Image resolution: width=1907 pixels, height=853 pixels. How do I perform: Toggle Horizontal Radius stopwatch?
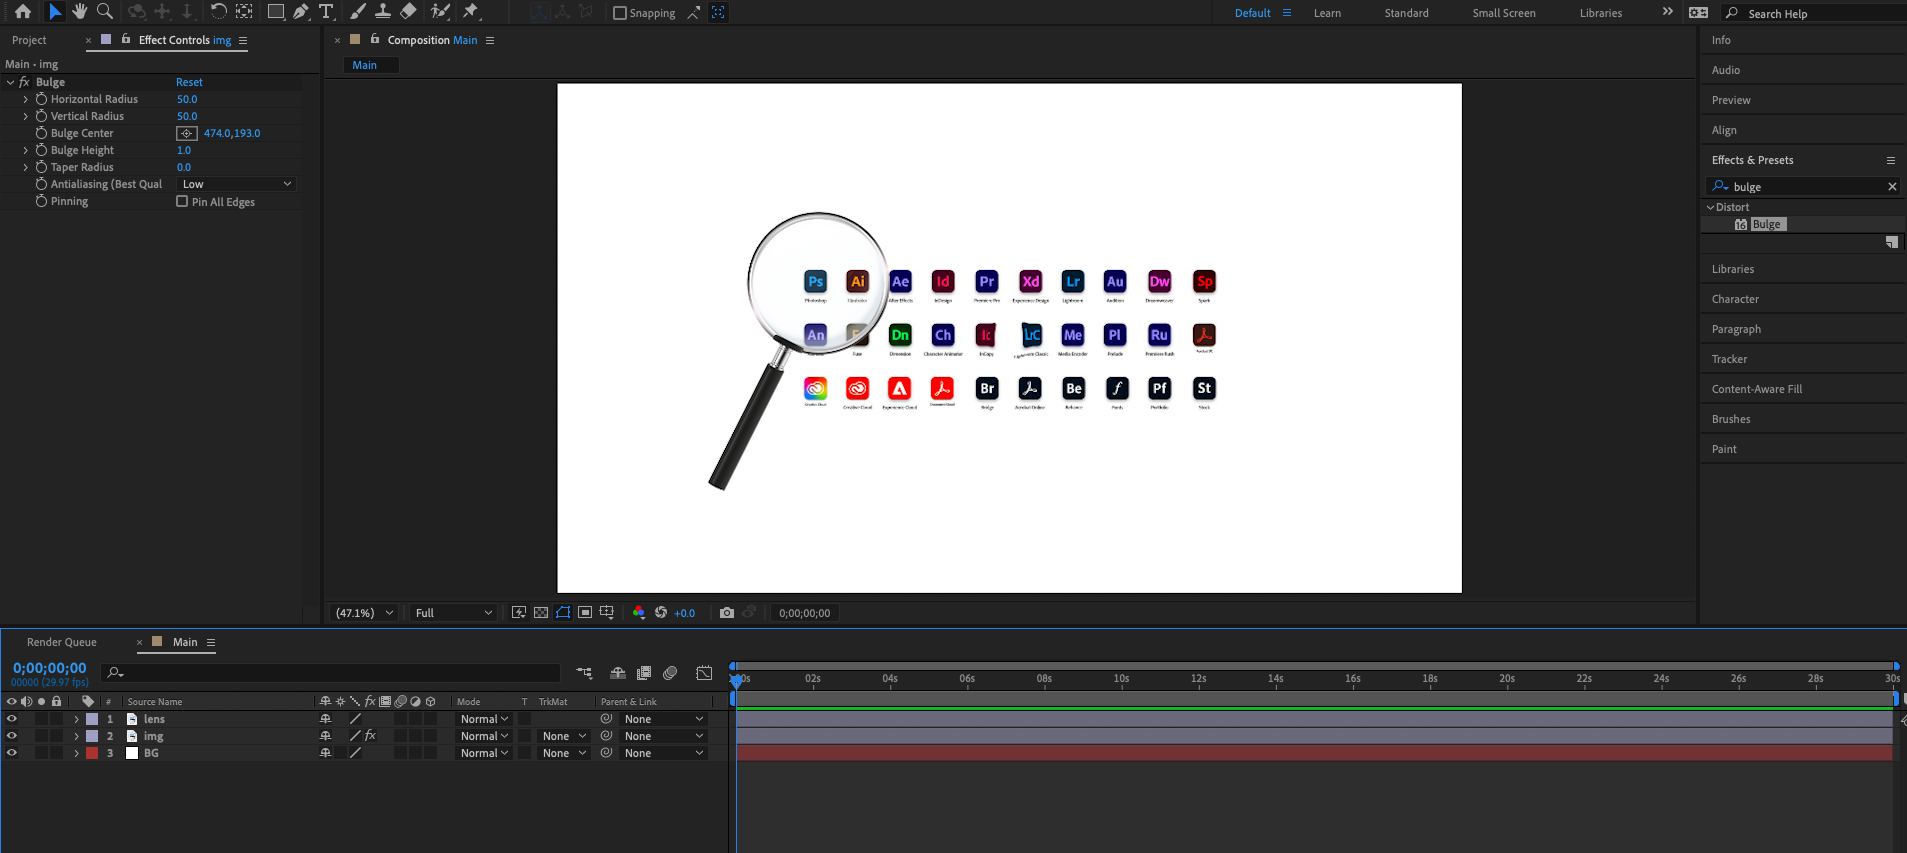[x=41, y=99]
